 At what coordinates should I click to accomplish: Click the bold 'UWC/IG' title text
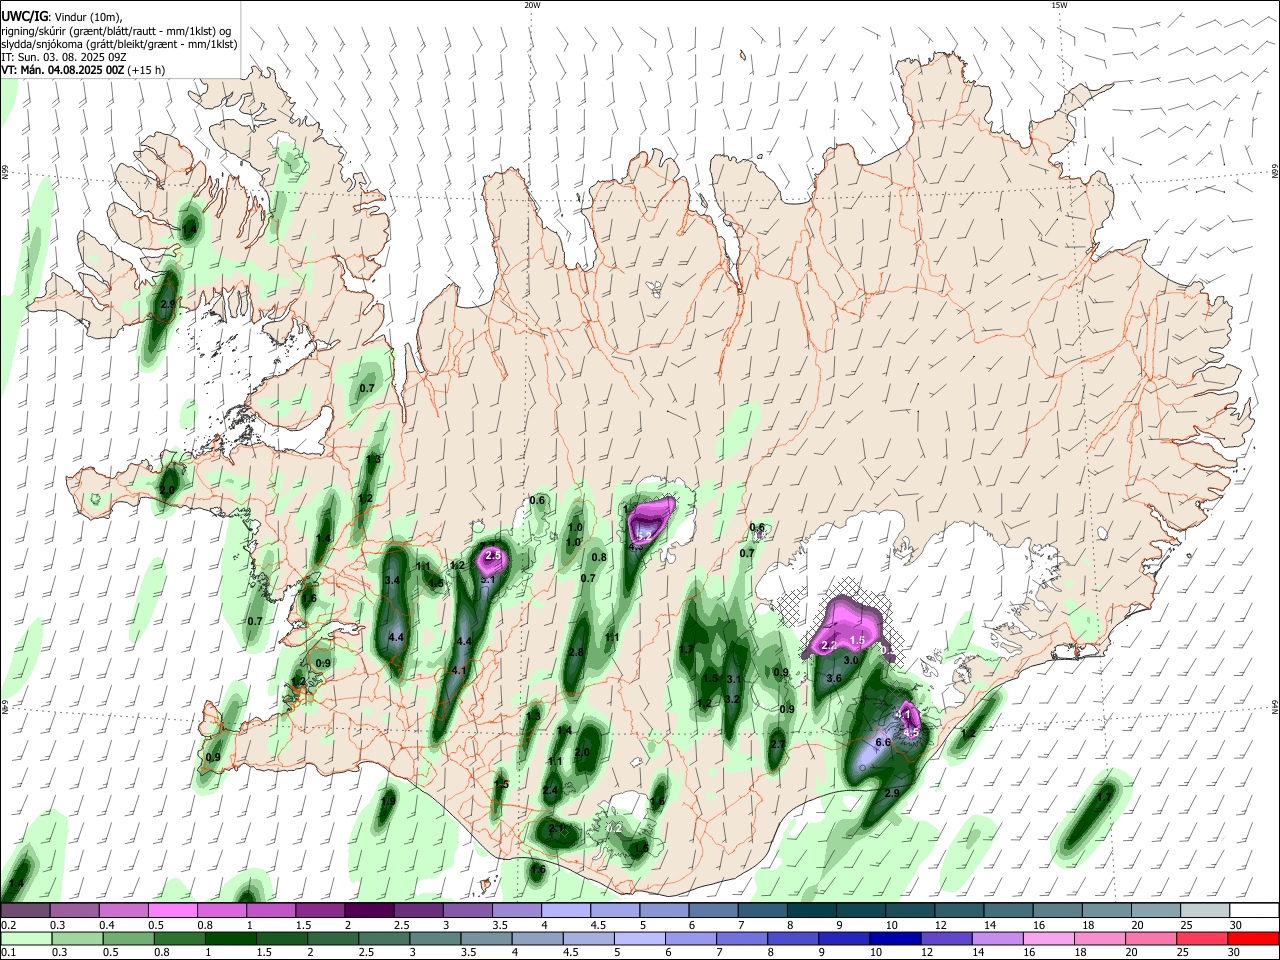24,17
